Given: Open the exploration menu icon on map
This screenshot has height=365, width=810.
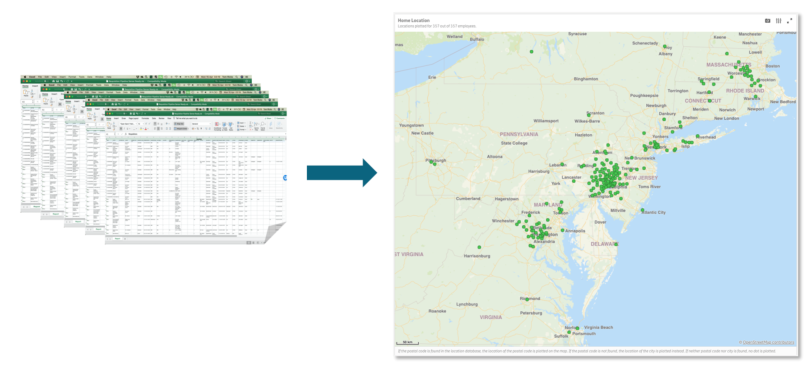Looking at the screenshot, I should 778,21.
